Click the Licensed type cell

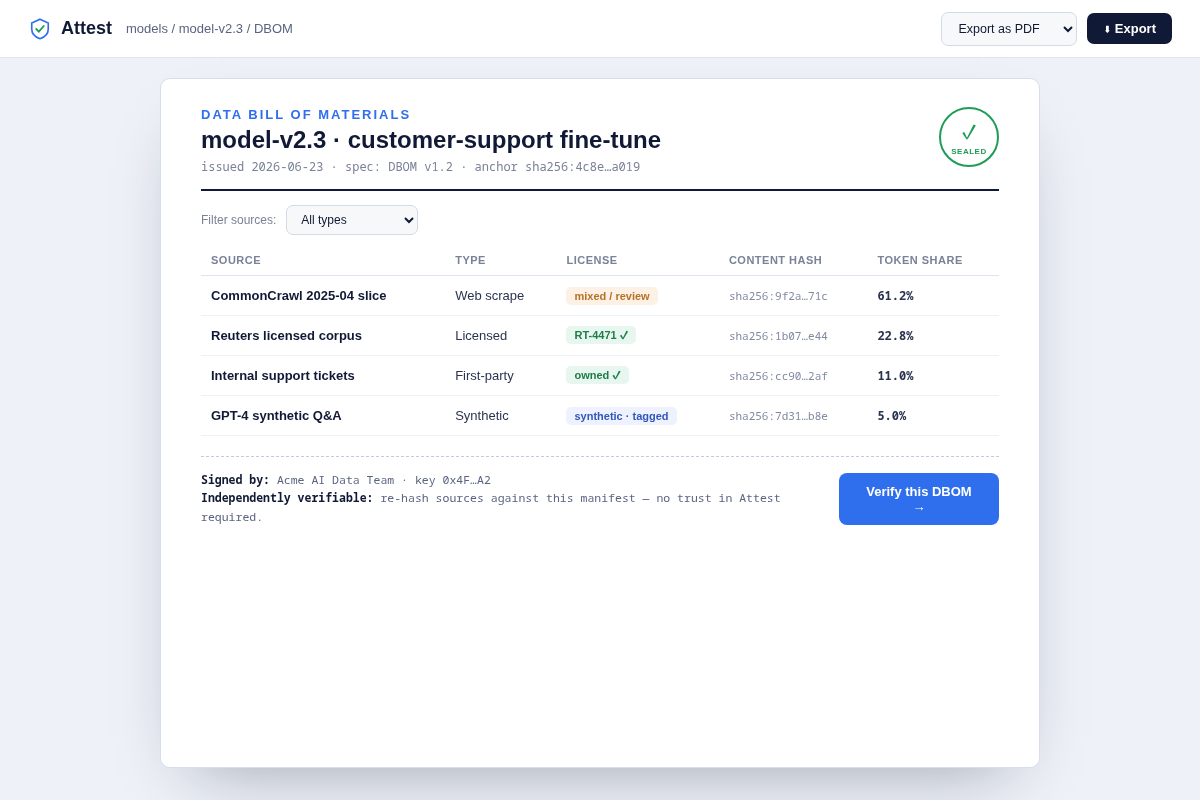point(481,336)
